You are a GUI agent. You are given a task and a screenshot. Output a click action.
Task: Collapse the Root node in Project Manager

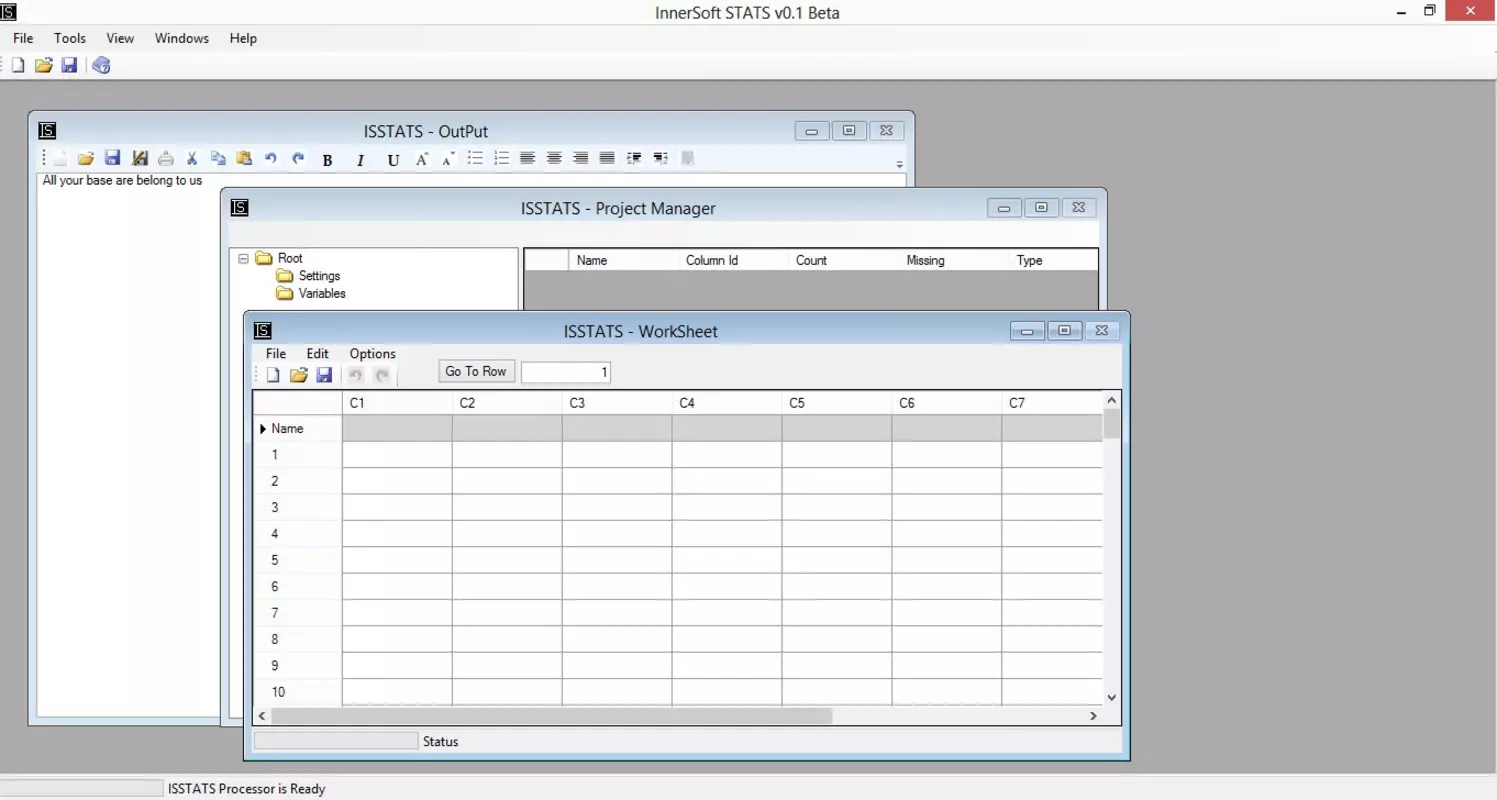243,258
